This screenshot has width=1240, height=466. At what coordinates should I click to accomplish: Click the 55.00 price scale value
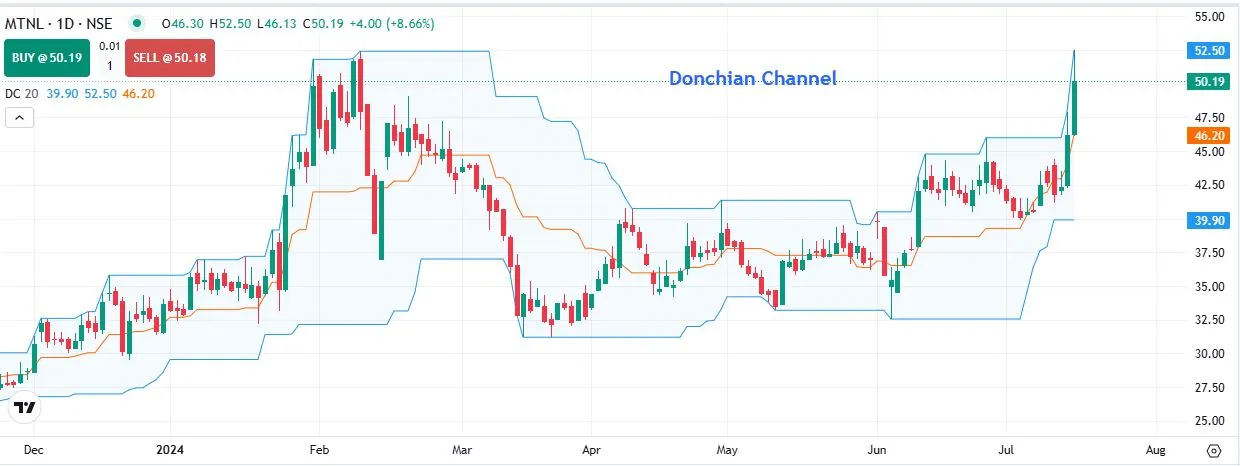(1210, 17)
